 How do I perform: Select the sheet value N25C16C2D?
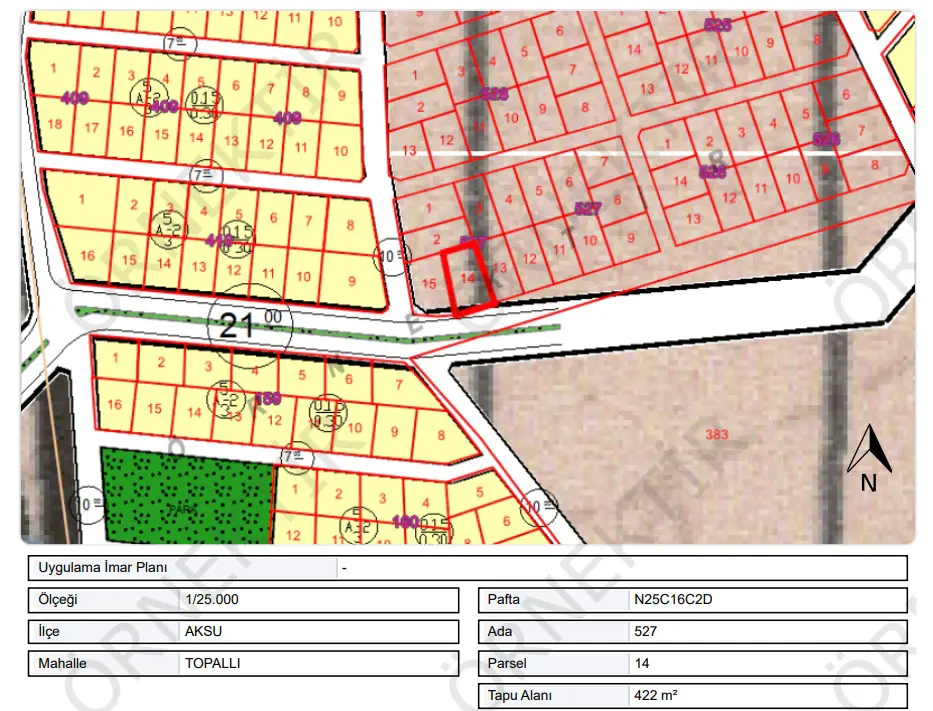(673, 599)
